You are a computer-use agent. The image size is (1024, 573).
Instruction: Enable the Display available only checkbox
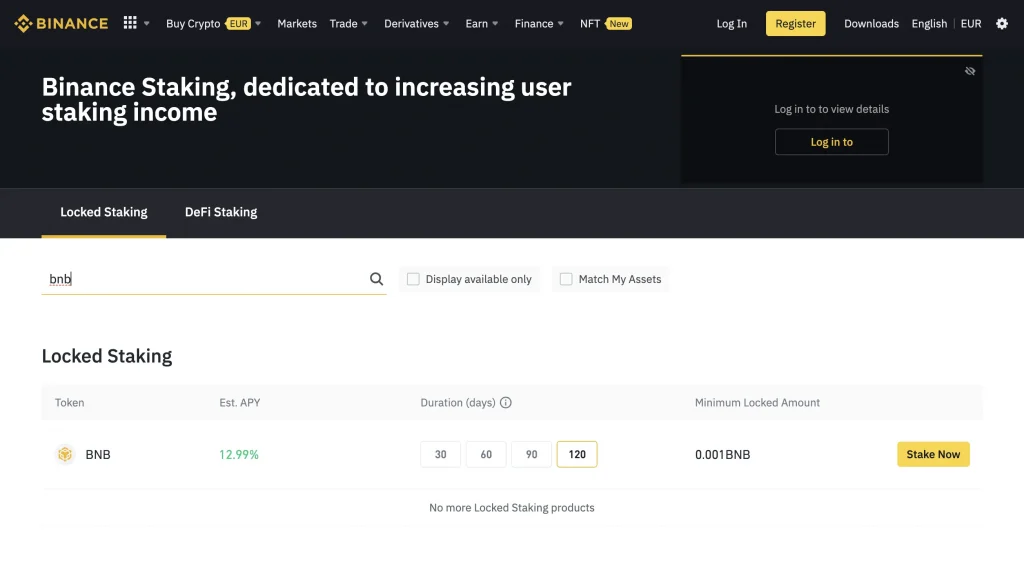[x=413, y=279]
